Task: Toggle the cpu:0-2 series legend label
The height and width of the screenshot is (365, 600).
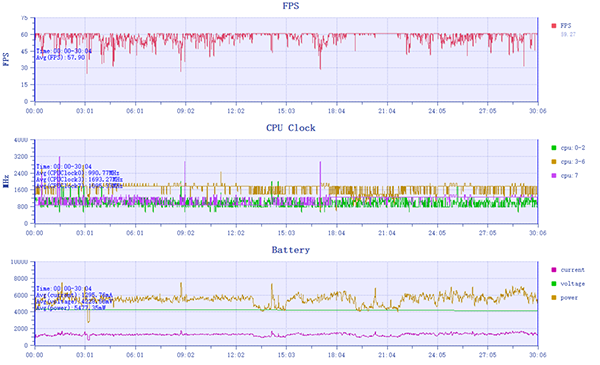Action: pos(573,148)
